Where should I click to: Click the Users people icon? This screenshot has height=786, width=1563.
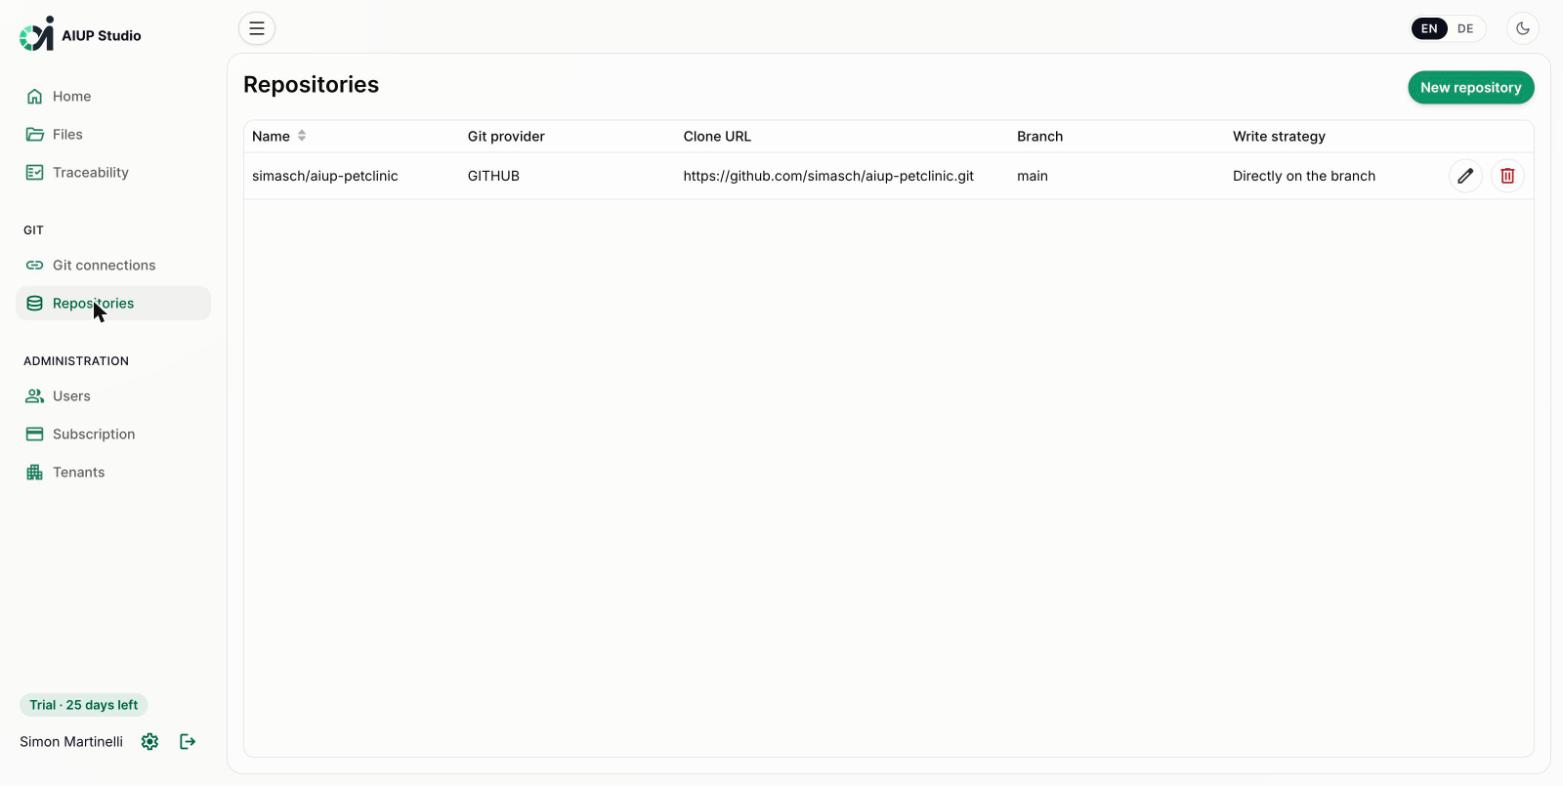(34, 396)
